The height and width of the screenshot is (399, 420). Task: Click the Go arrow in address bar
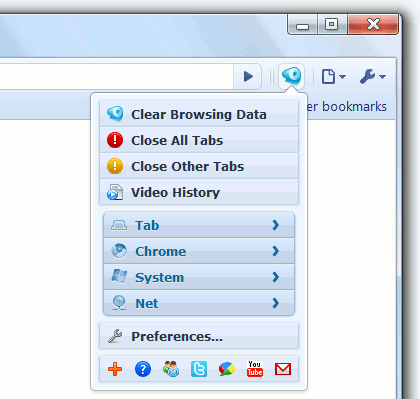[x=247, y=76]
